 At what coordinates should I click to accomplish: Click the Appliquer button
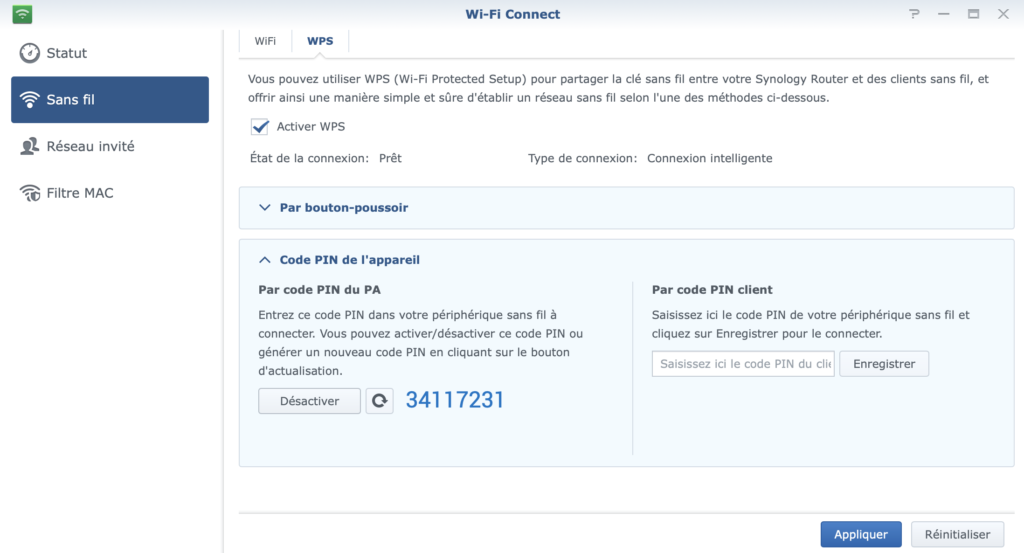[x=861, y=534]
